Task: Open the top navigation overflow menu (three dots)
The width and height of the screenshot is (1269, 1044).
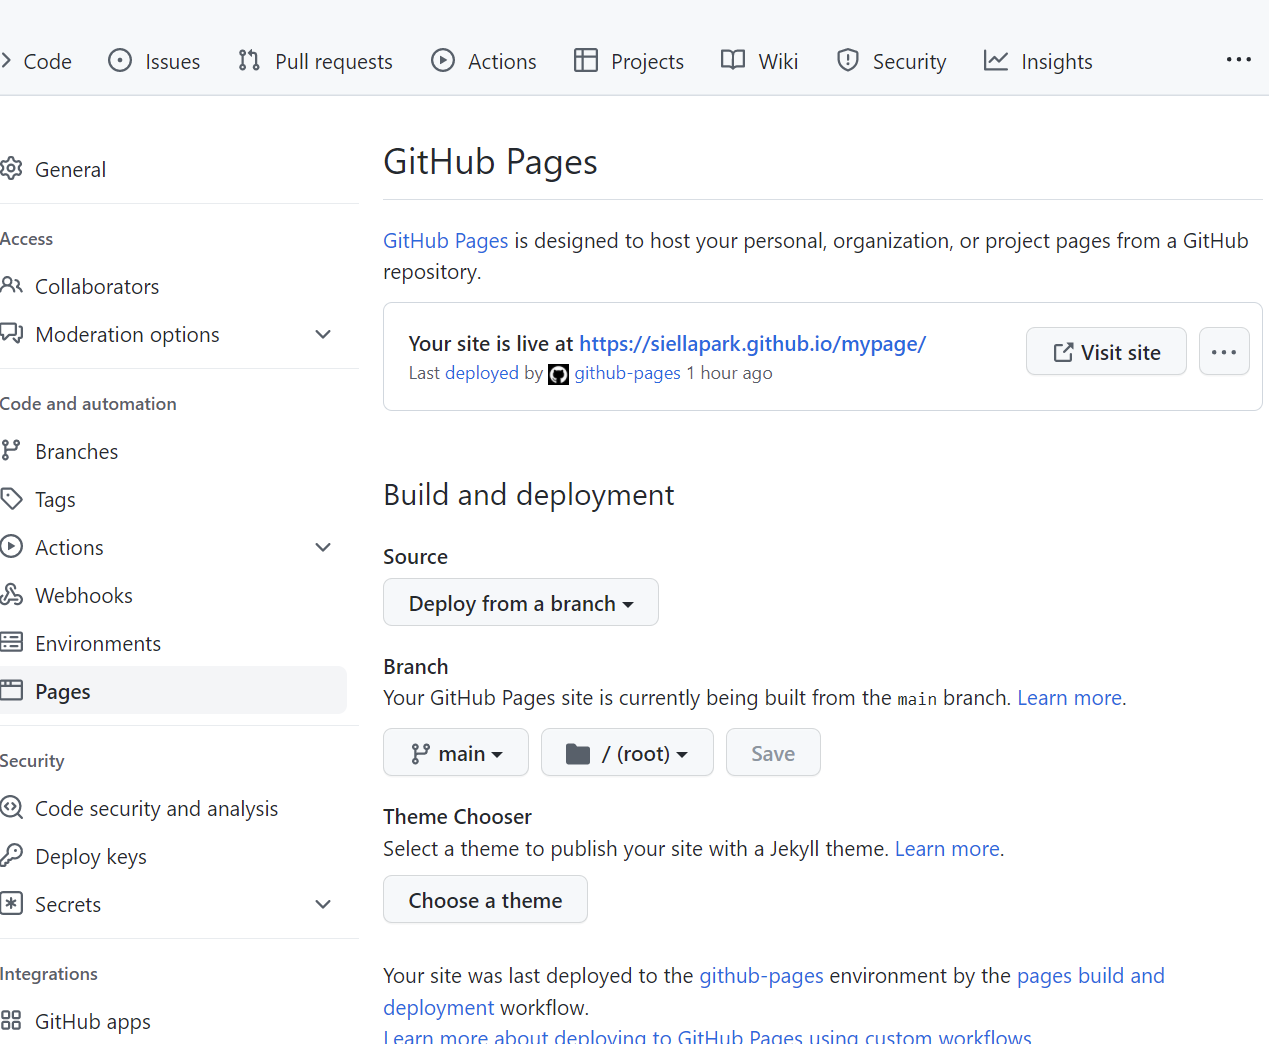Action: (x=1239, y=60)
